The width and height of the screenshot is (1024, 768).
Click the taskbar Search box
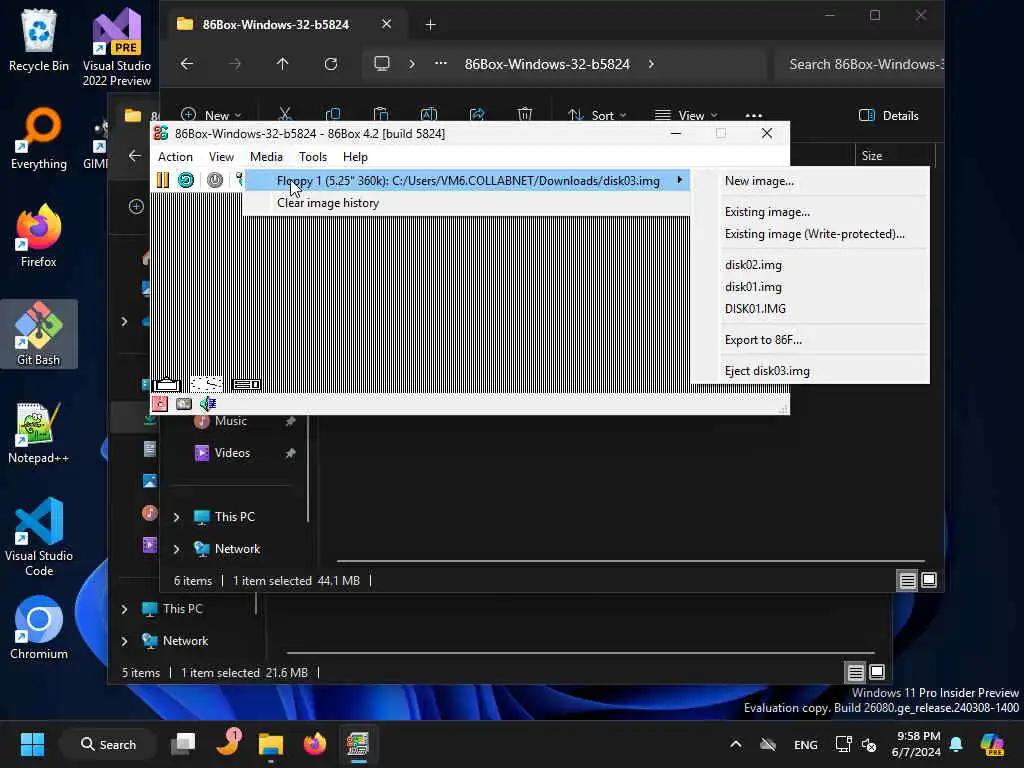click(108, 744)
